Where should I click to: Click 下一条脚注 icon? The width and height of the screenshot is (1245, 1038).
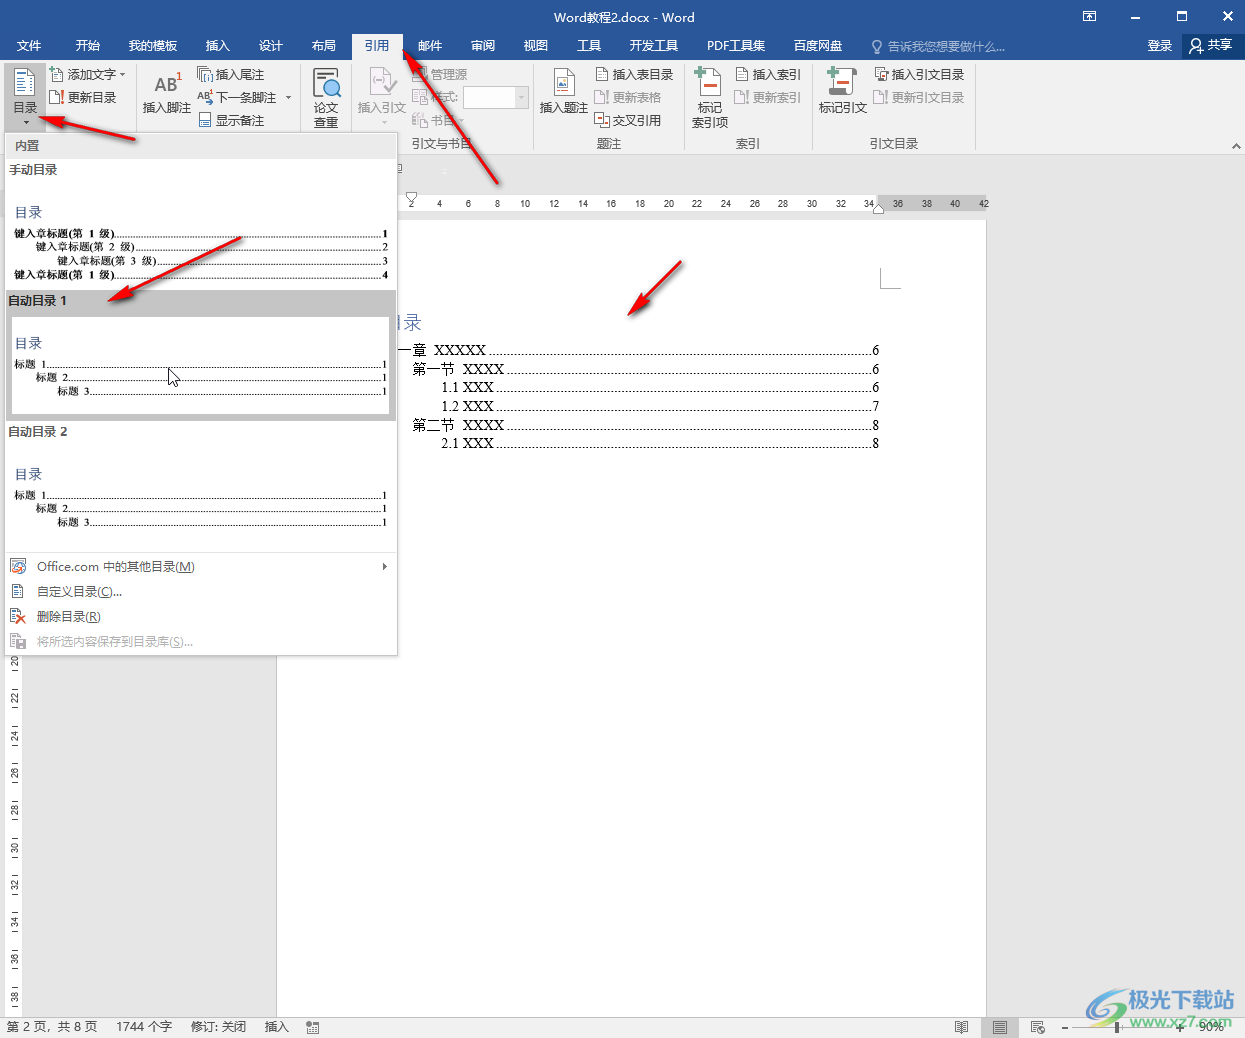205,97
